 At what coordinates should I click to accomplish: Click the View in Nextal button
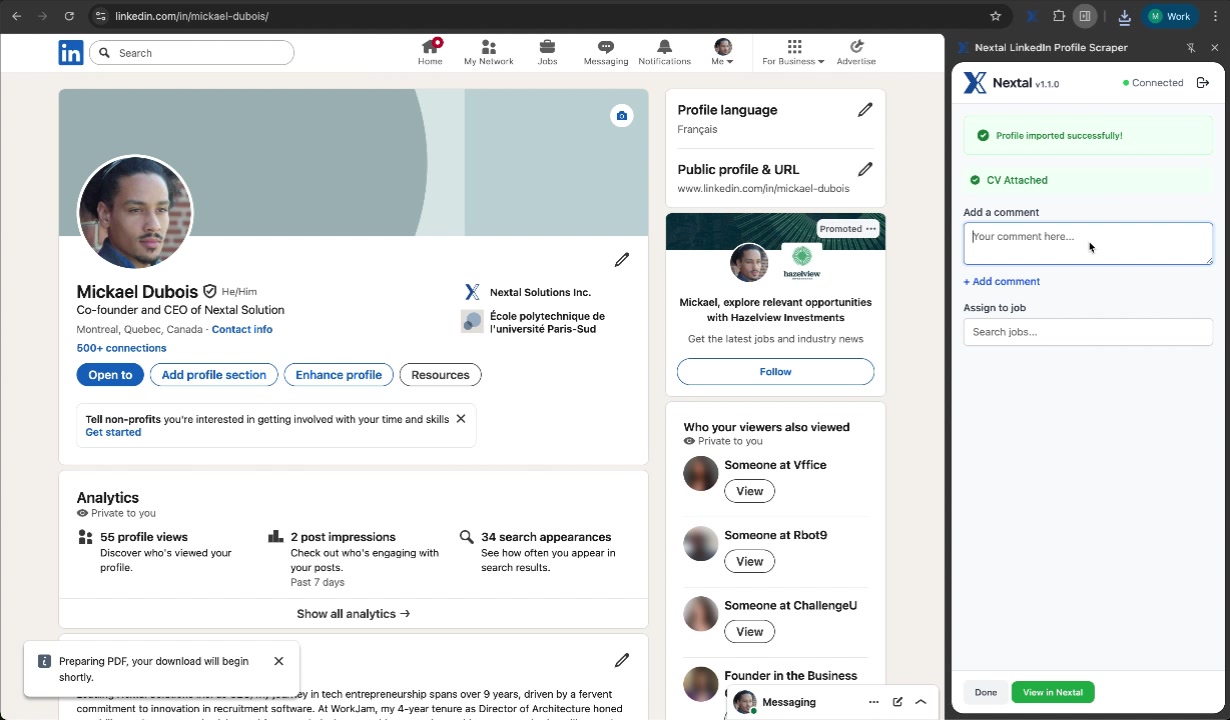(1052, 692)
